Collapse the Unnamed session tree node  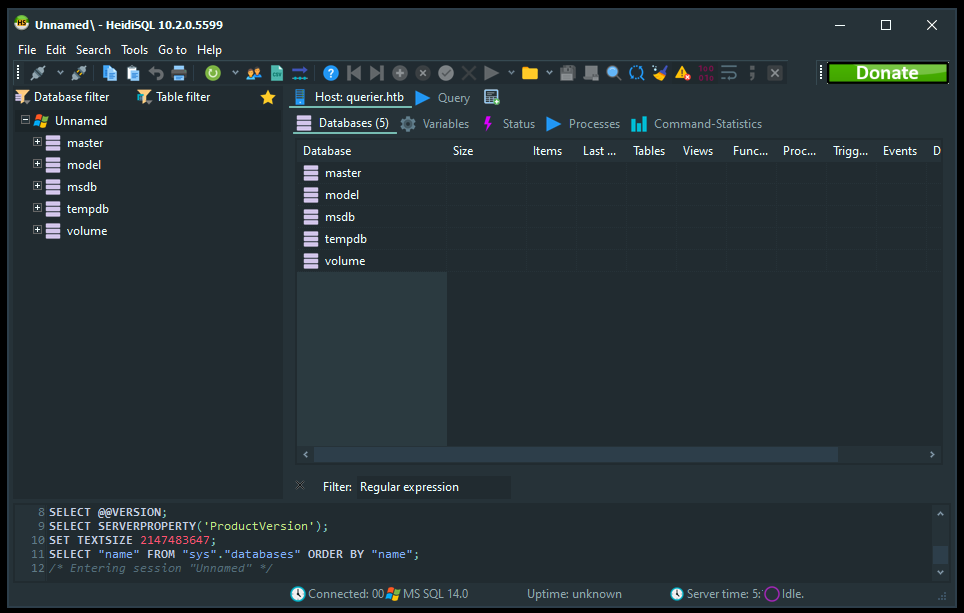click(x=24, y=120)
